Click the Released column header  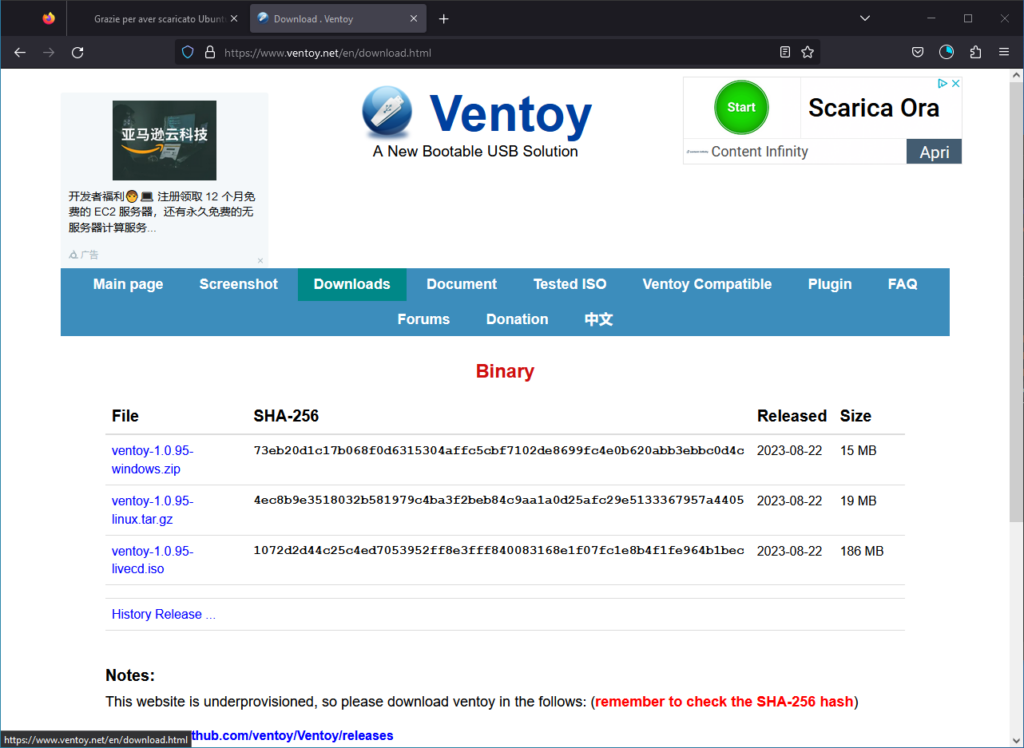[x=792, y=416]
